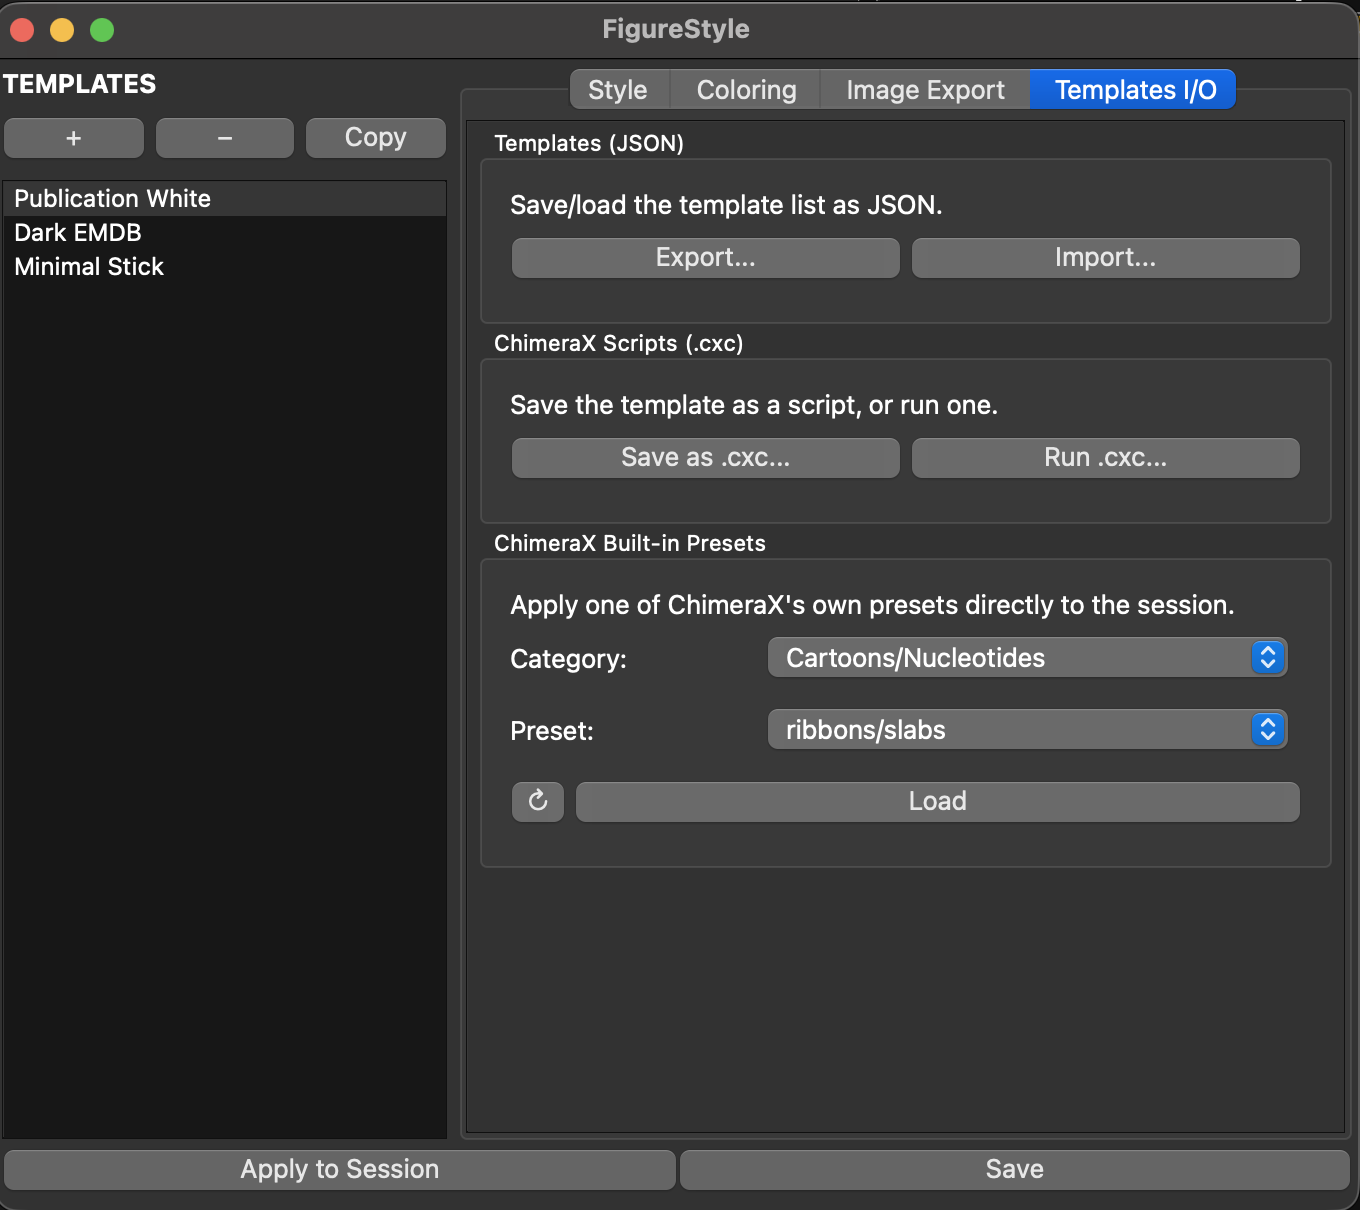The width and height of the screenshot is (1360, 1210).
Task: Select Minimal Stick template
Action: point(225,267)
